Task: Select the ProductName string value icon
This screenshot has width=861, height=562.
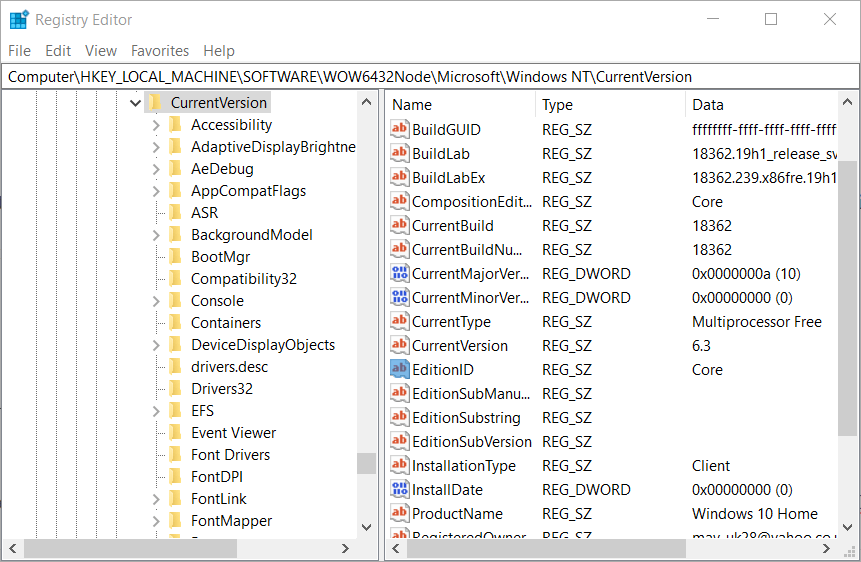Action: pos(400,513)
